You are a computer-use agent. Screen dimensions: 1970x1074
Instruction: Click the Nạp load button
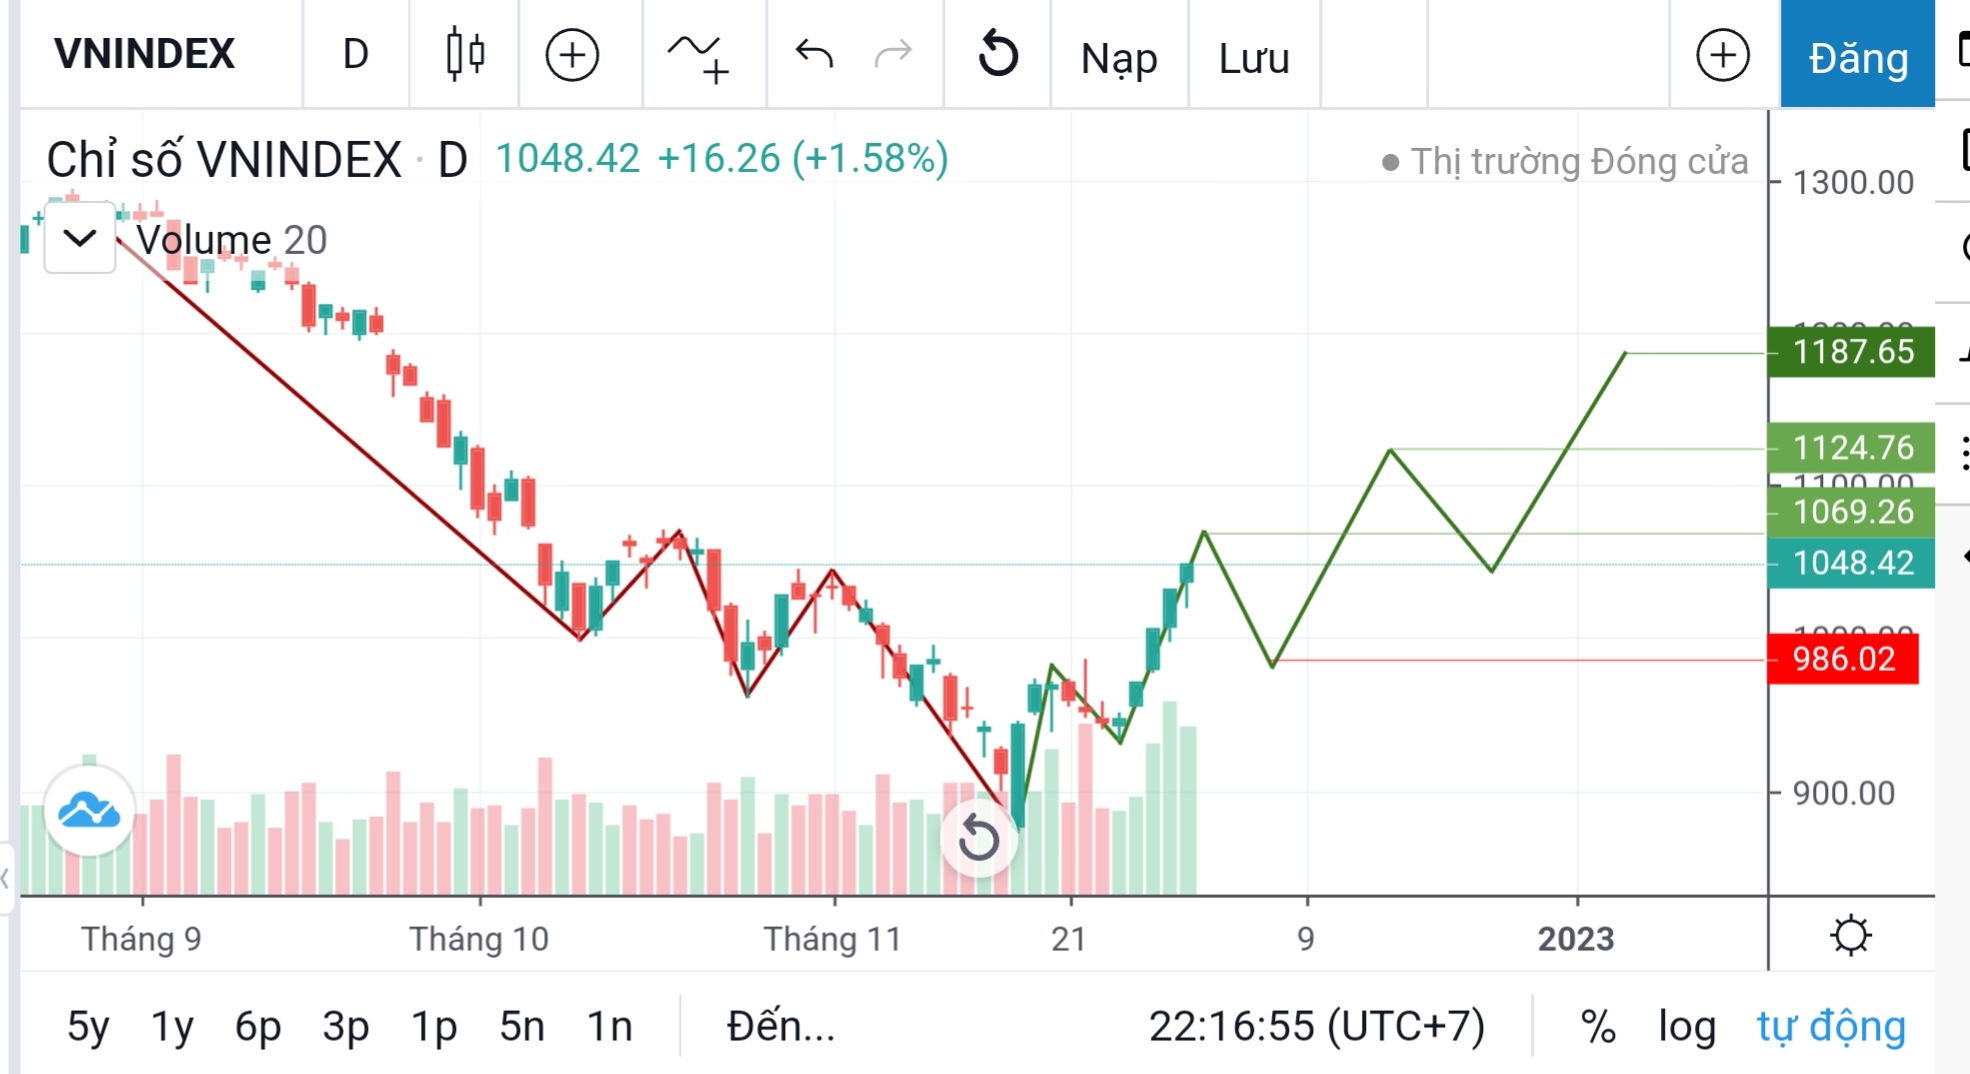click(x=1119, y=58)
